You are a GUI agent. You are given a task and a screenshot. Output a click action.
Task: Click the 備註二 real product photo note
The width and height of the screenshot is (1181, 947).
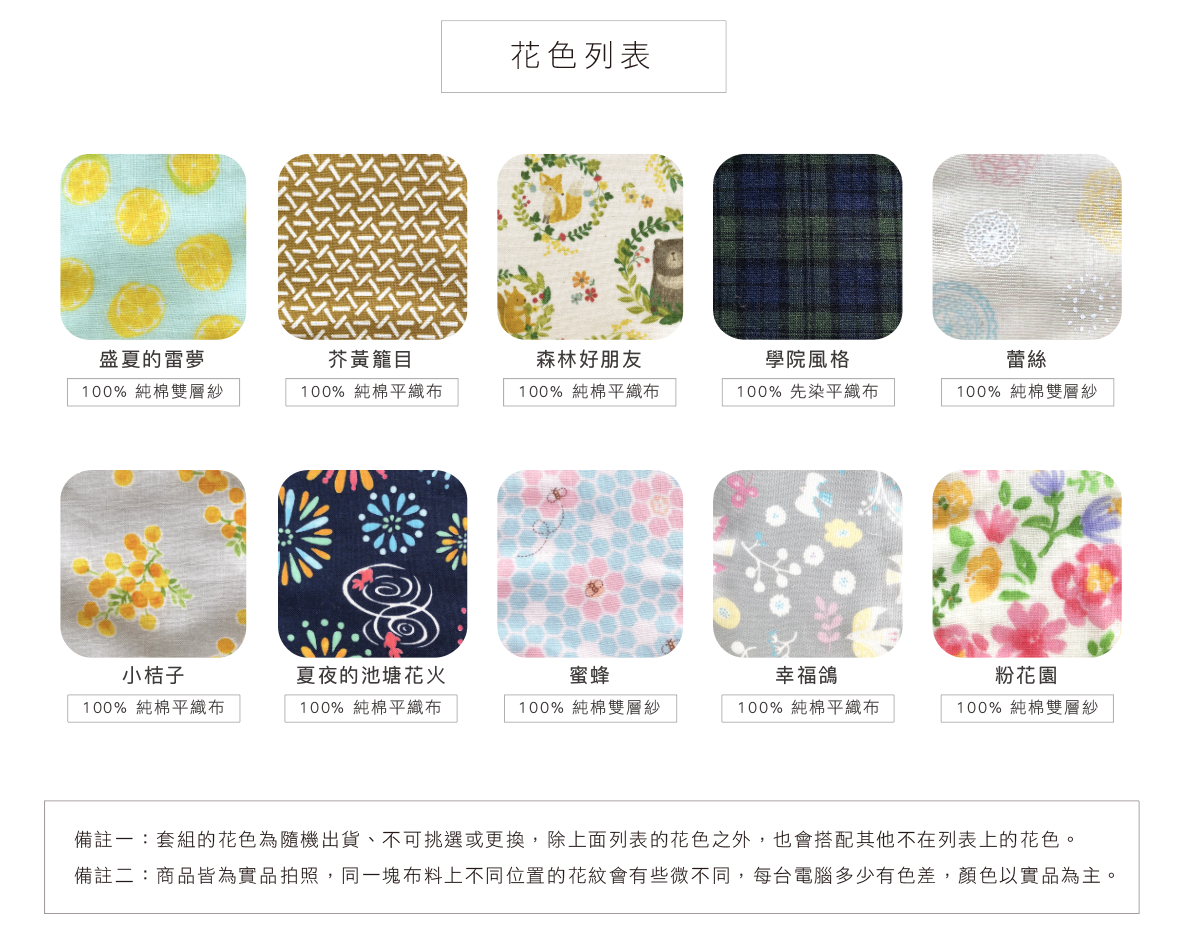597,875
